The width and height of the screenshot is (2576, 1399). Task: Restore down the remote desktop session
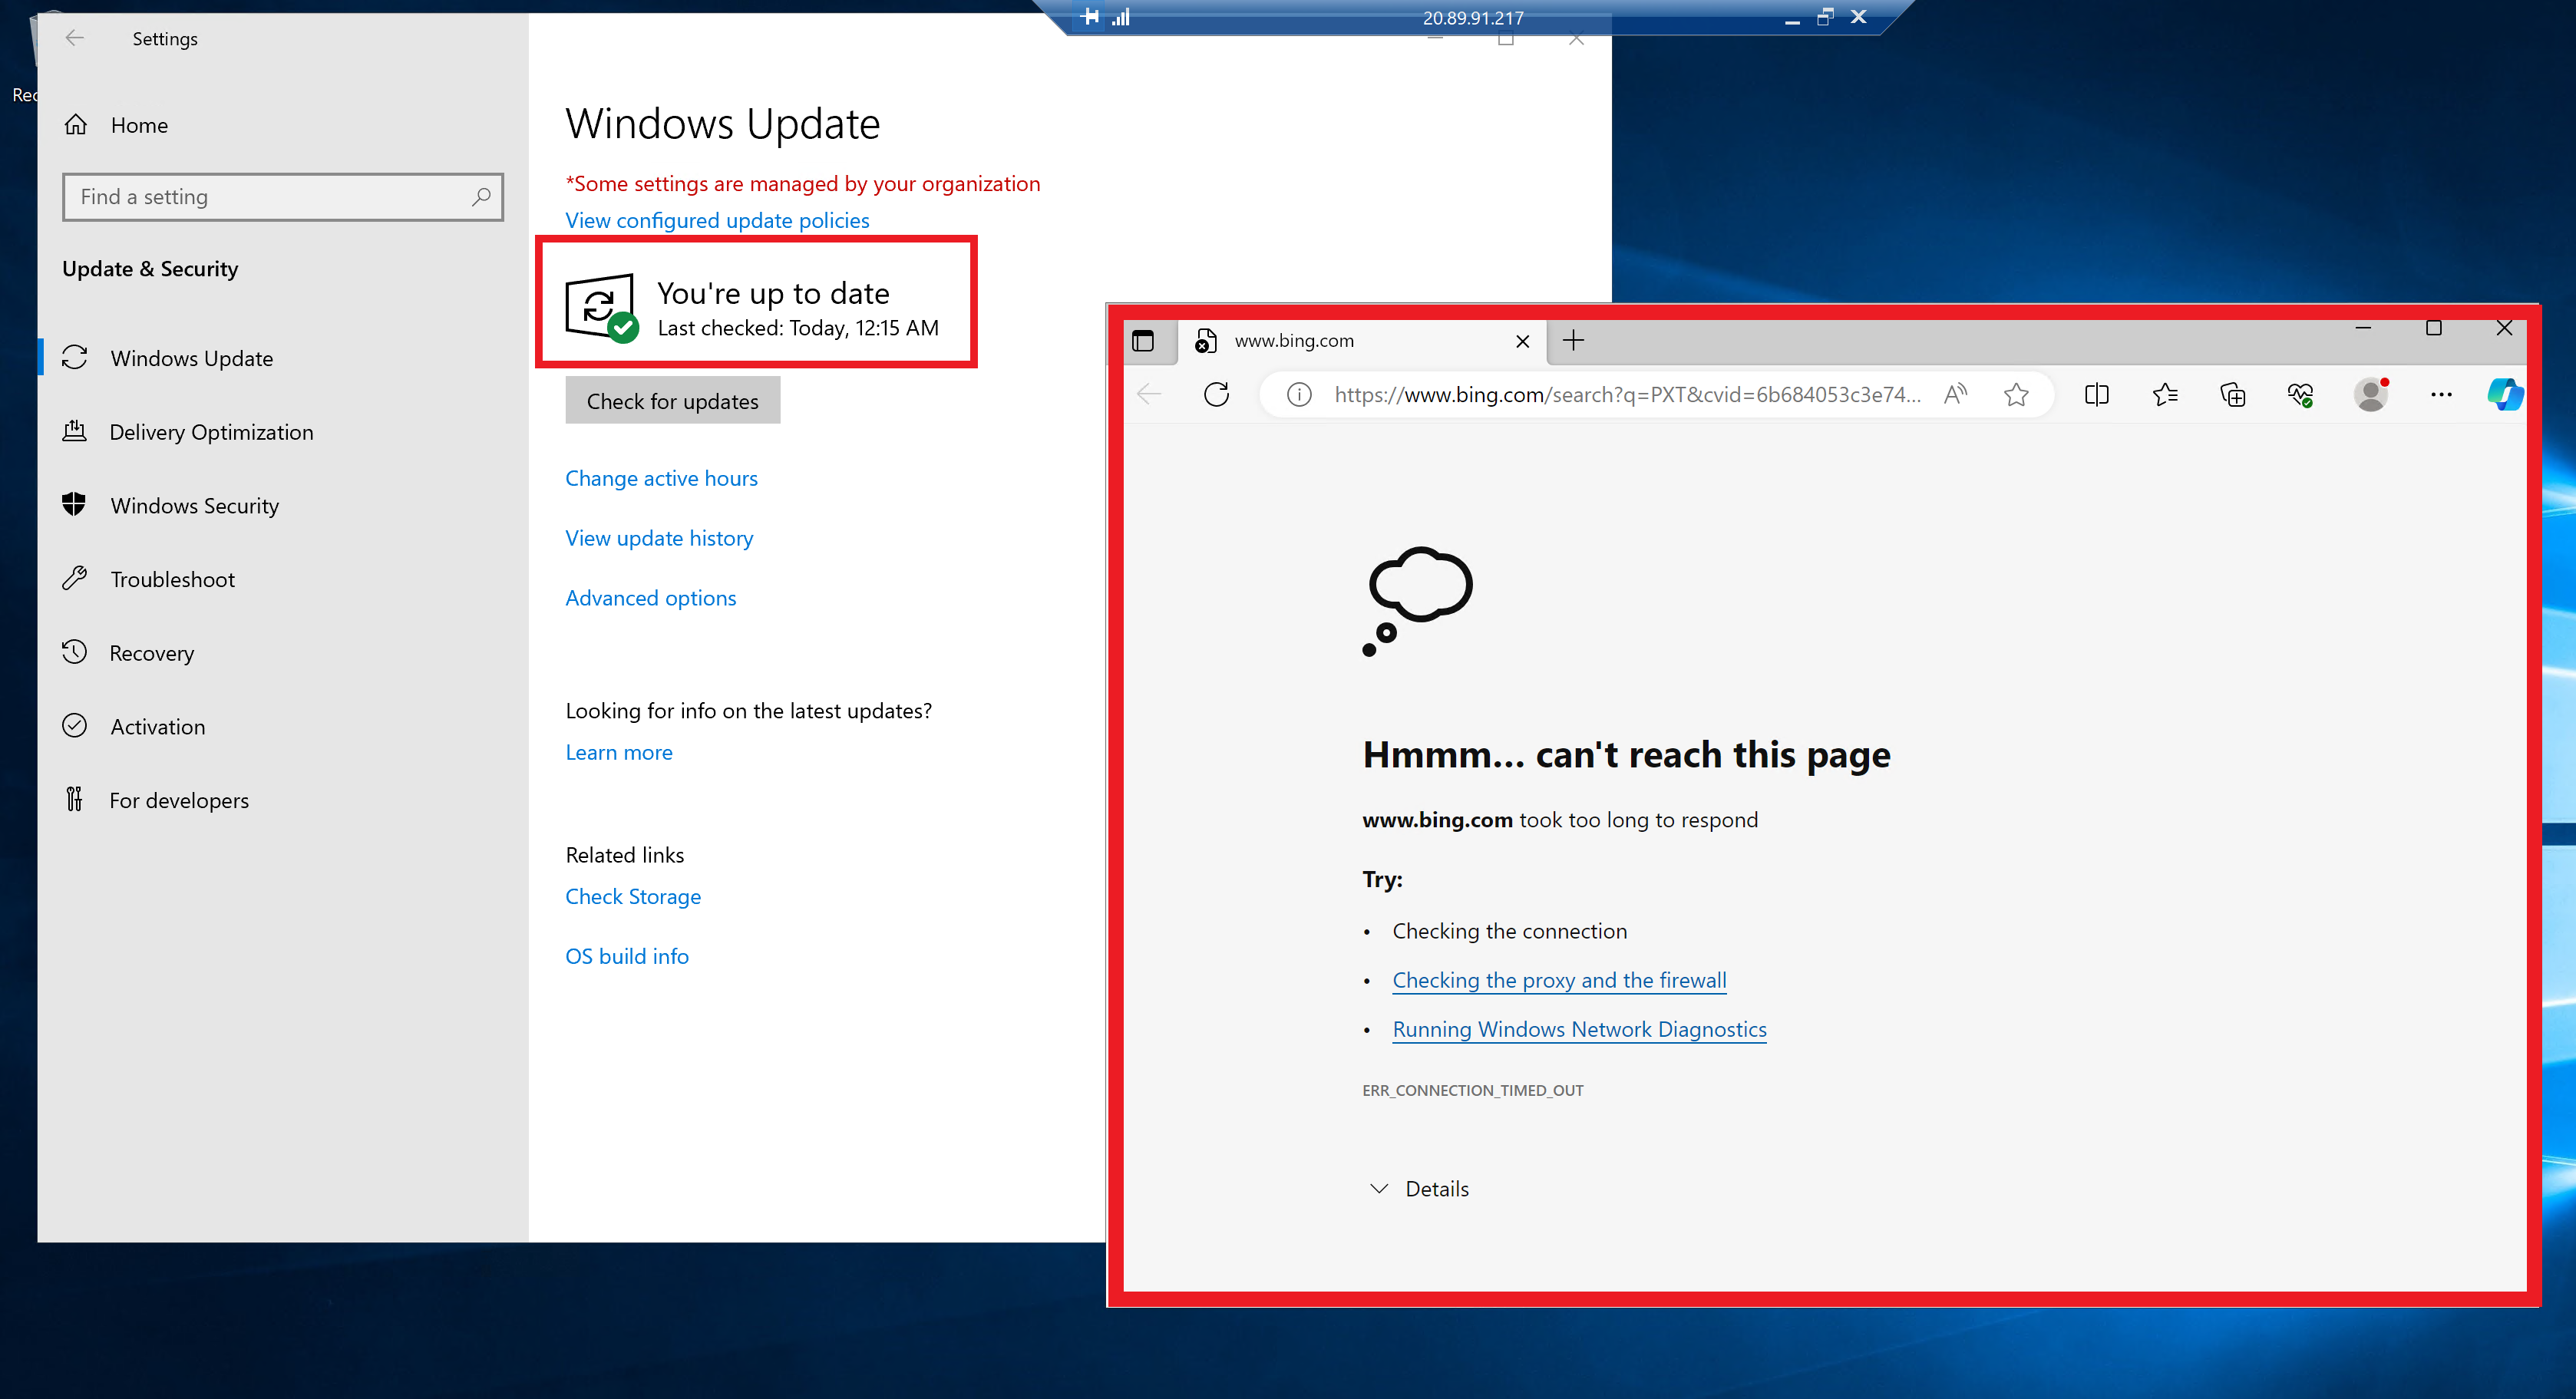point(1825,17)
